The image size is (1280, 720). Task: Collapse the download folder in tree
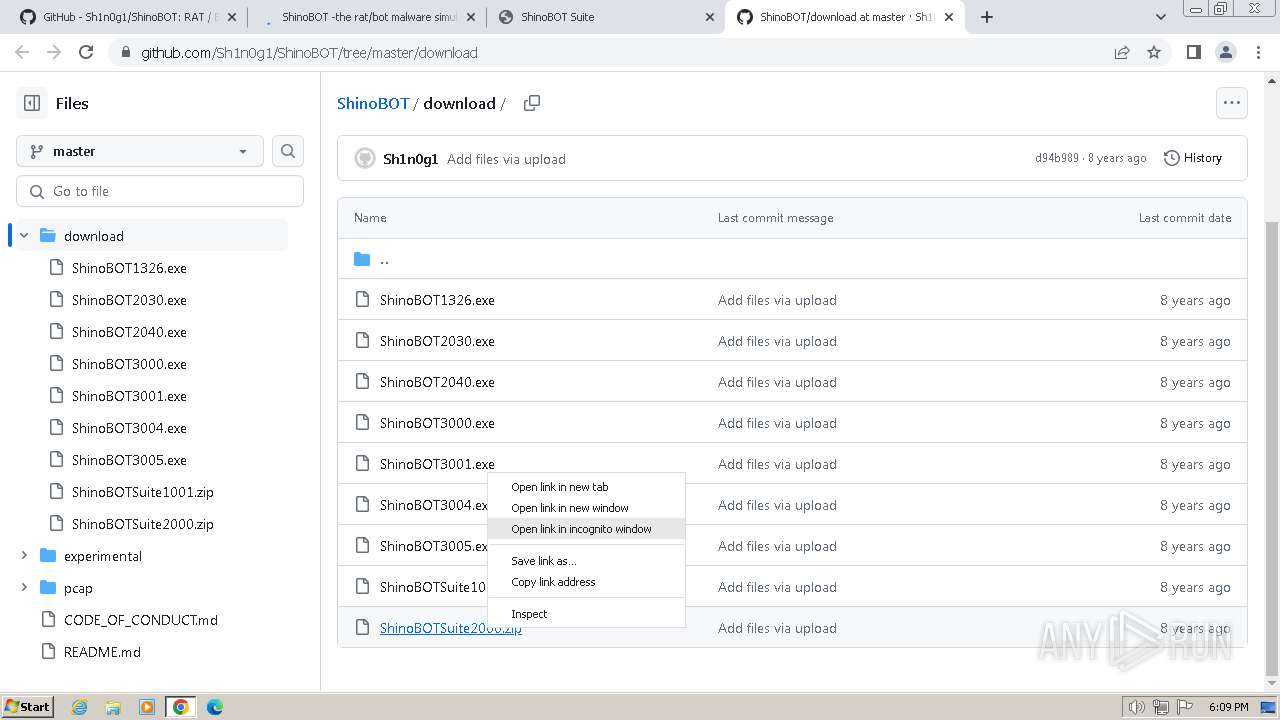tap(24, 236)
